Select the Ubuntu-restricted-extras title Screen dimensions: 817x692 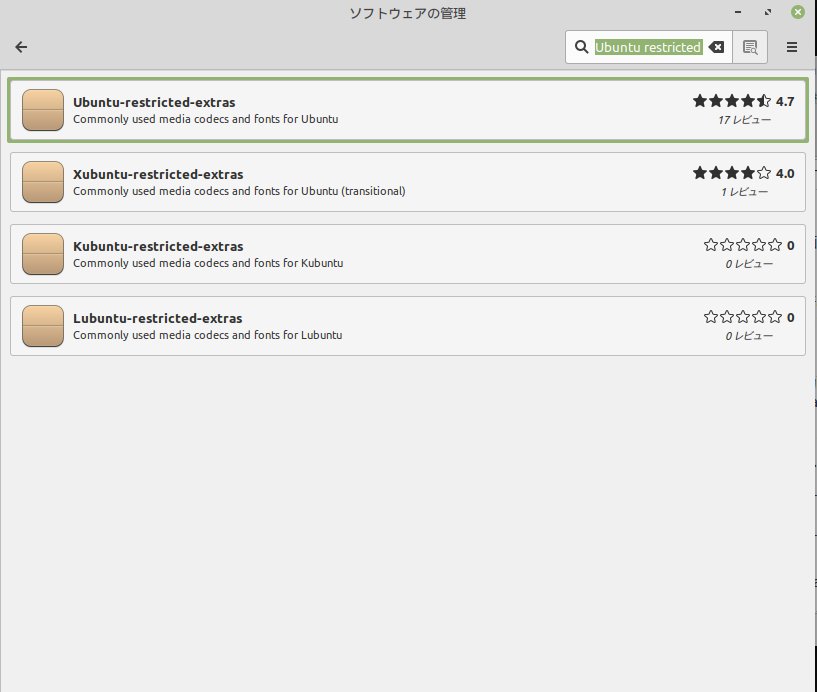point(154,102)
